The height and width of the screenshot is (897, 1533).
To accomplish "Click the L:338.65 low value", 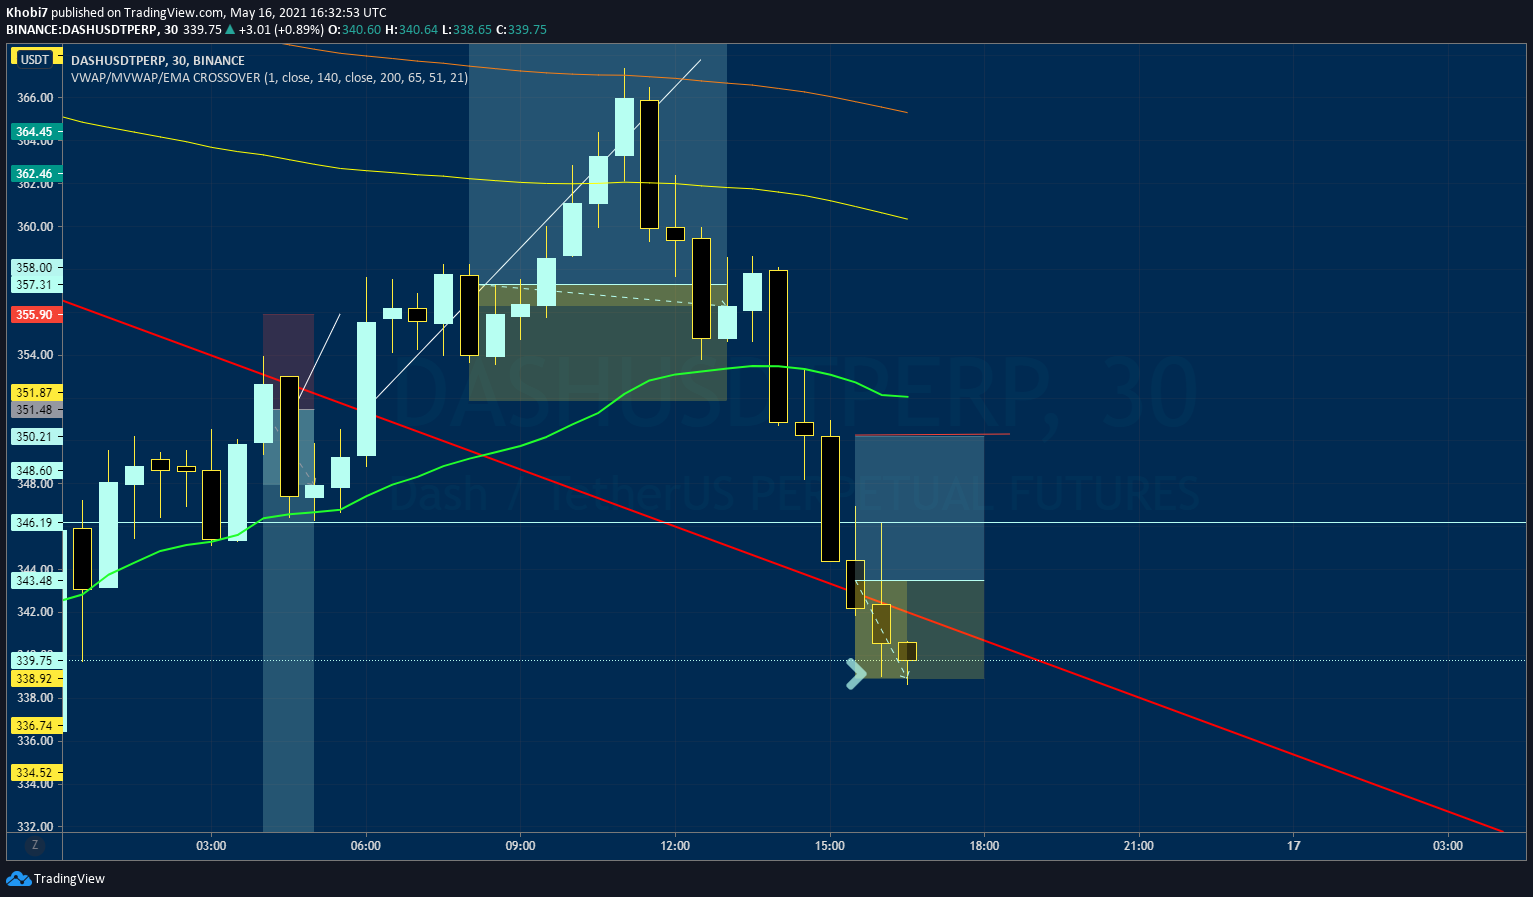I will click(x=467, y=29).
